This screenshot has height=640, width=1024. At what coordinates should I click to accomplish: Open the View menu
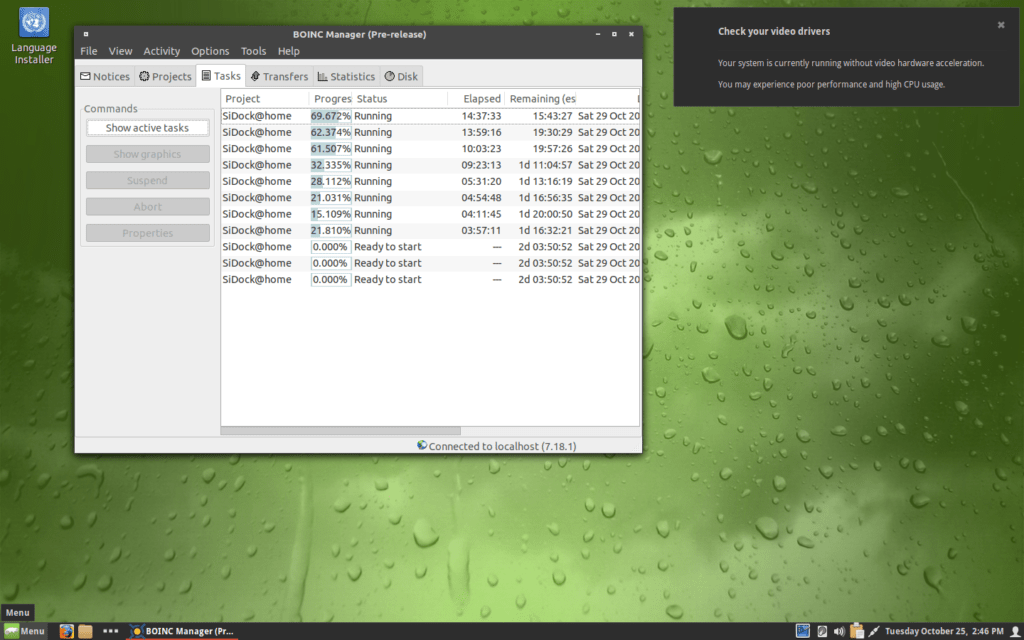click(x=120, y=51)
